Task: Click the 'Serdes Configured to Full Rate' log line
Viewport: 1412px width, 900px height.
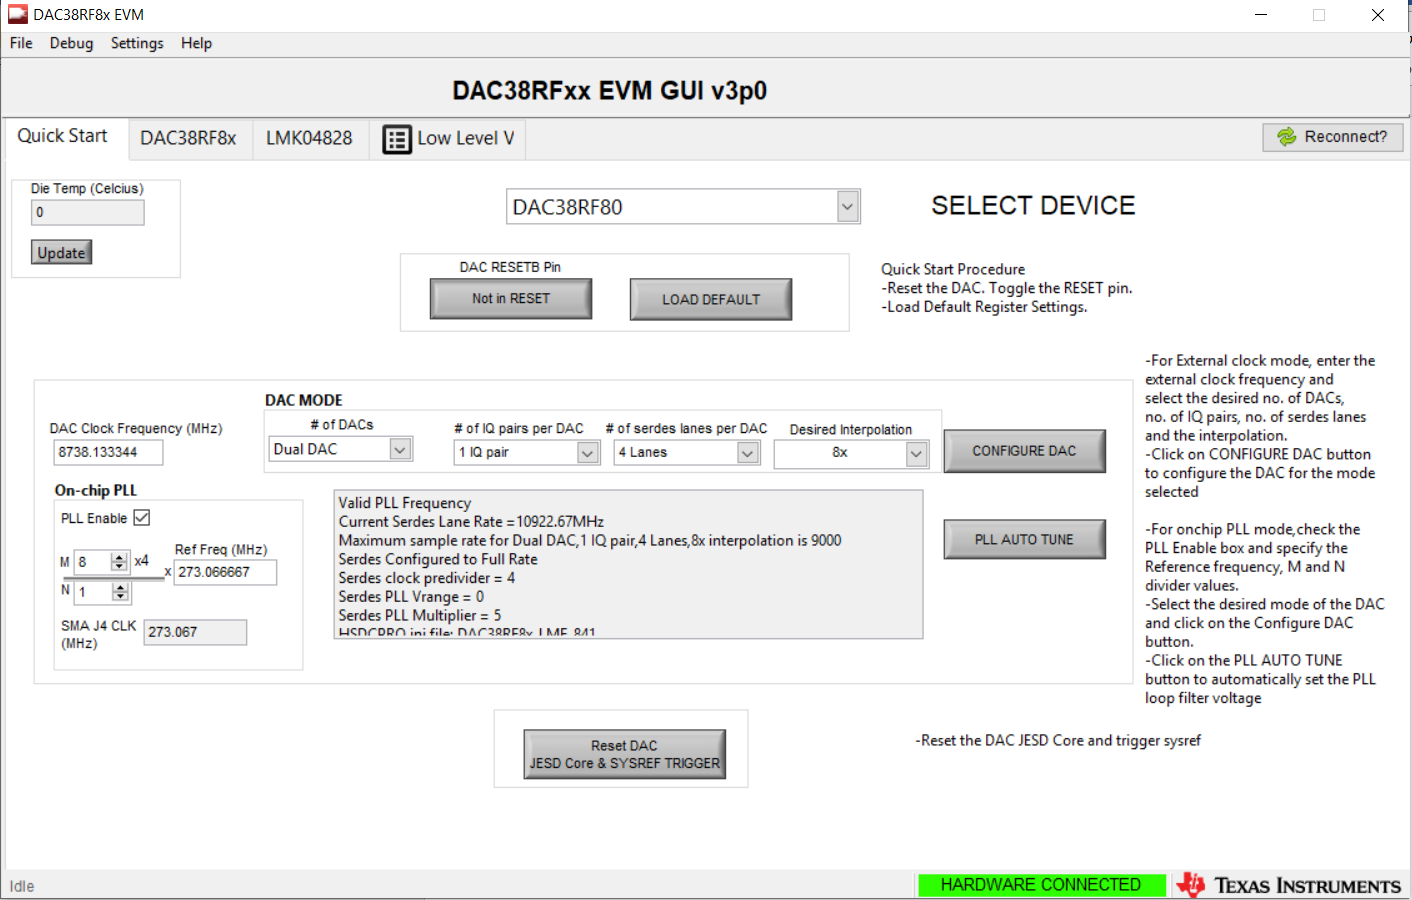Action: pos(438,560)
